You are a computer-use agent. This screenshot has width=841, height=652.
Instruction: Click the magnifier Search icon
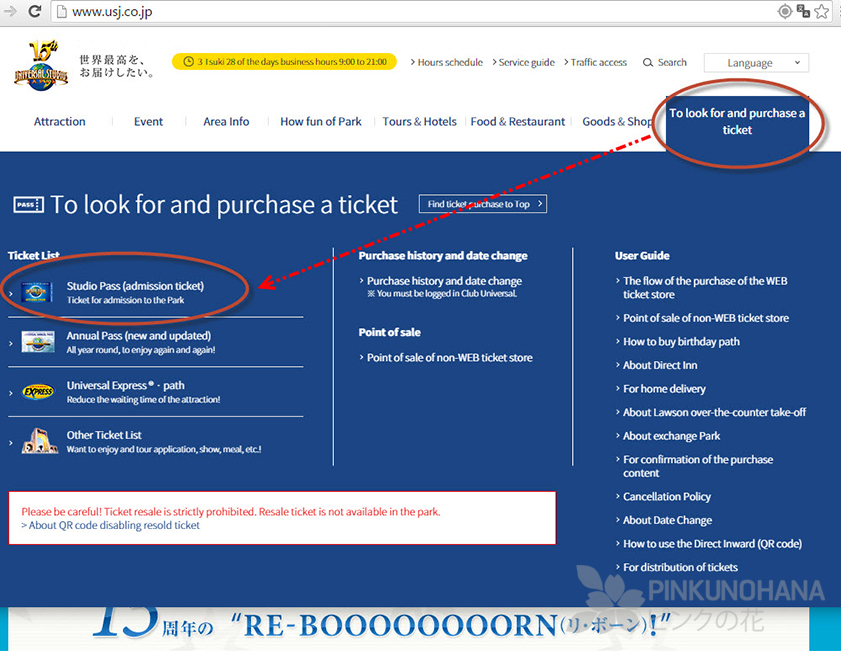[648, 62]
